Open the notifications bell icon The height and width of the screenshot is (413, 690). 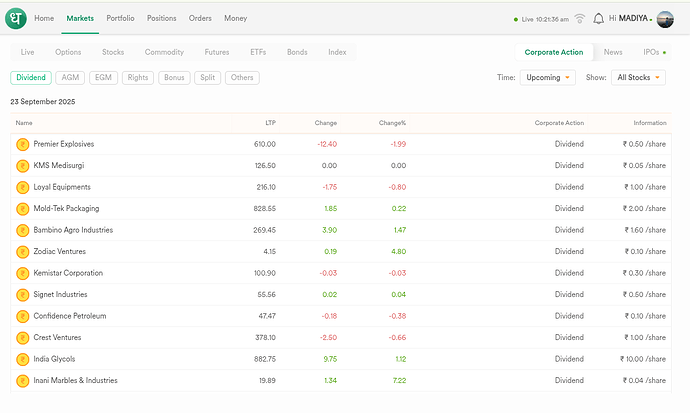coord(598,18)
